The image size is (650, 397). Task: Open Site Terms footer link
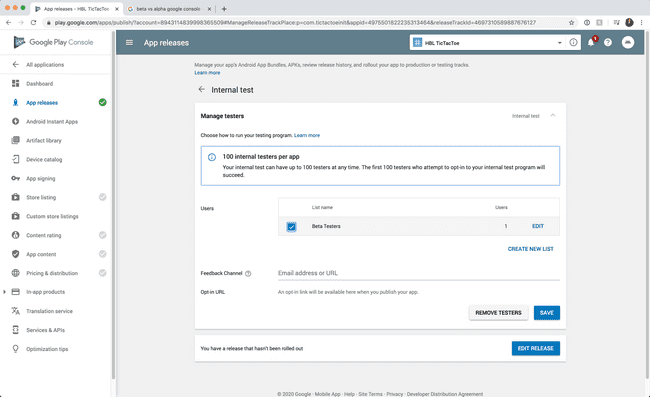click(x=370, y=394)
